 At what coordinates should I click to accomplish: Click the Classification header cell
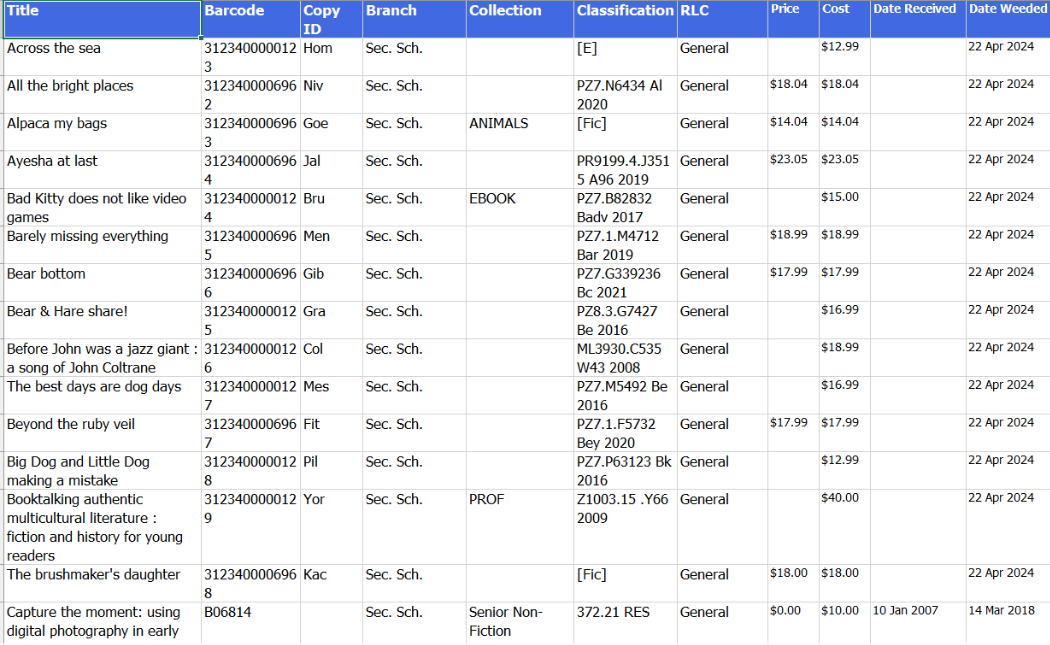pyautogui.click(x=625, y=19)
